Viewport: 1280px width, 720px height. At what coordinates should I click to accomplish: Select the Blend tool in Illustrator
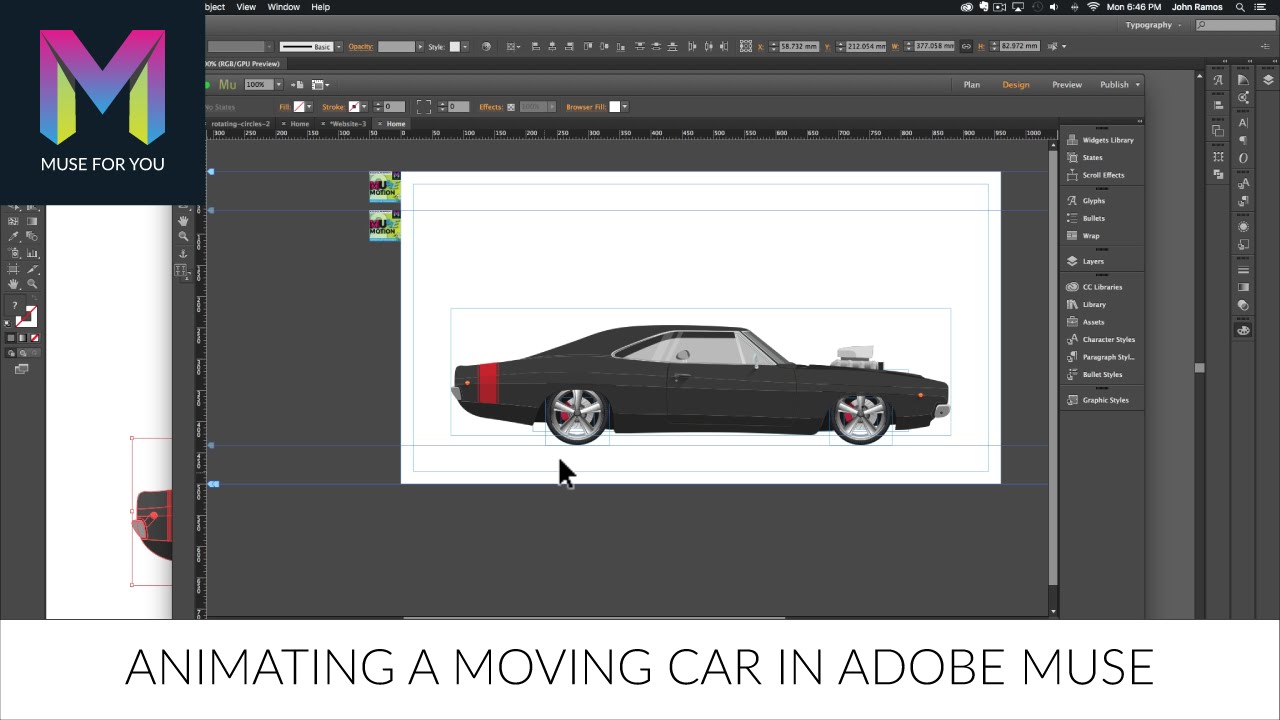32,237
